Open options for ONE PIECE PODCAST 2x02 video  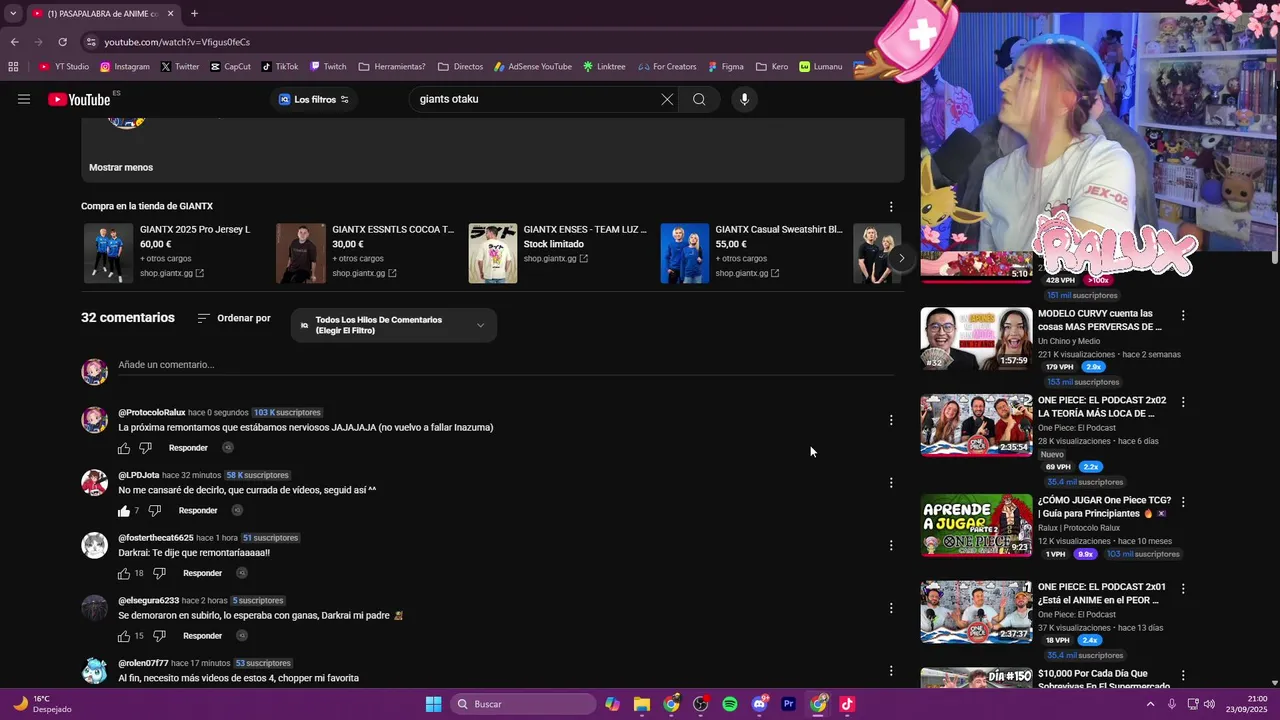1183,402
